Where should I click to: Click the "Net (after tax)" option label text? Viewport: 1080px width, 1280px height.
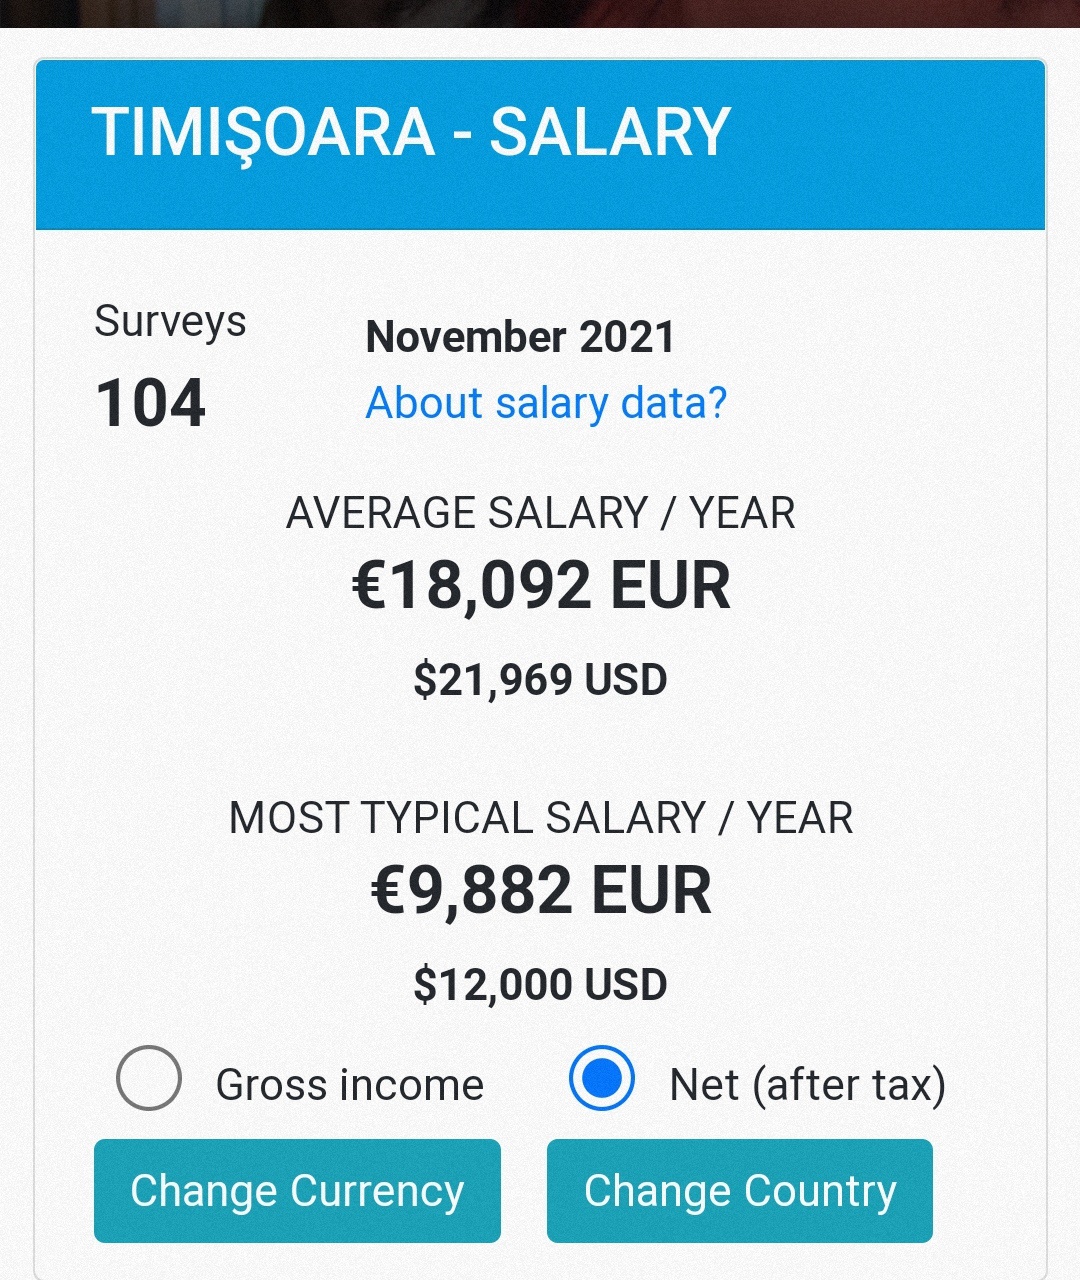point(807,1085)
